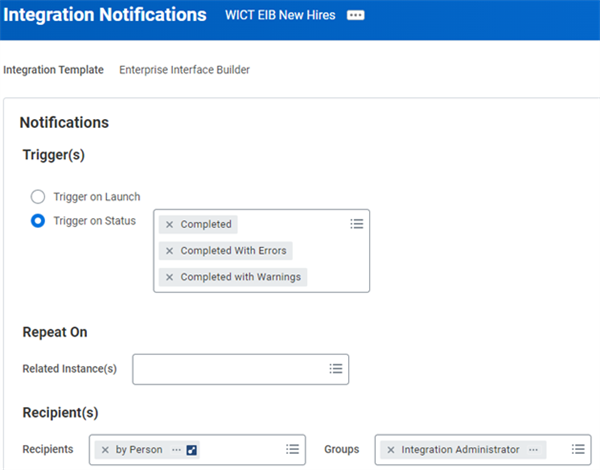
Task: Remove the Completed With Errors chip
Action: [170, 251]
